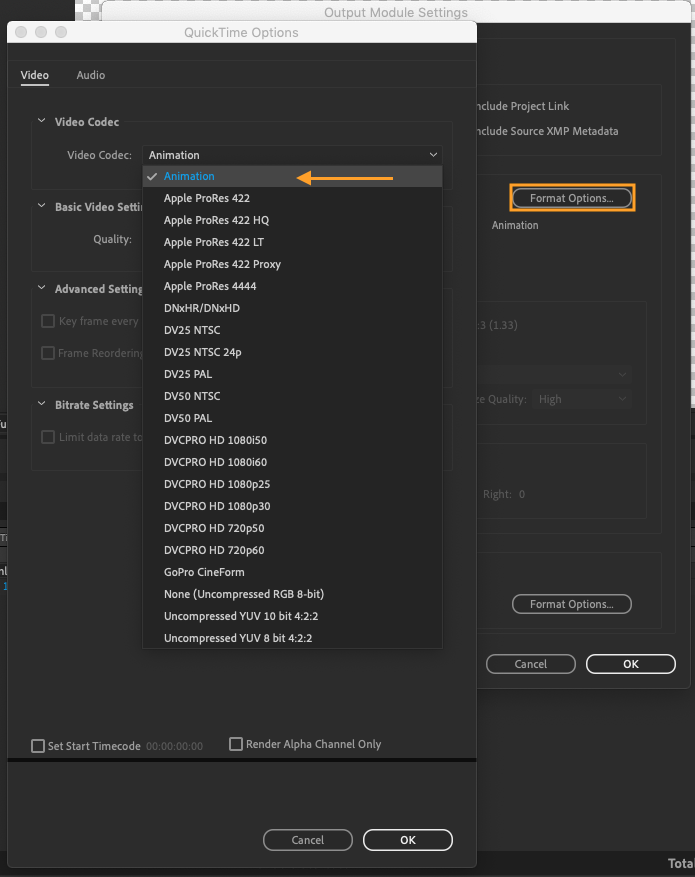
Task: Click OK in Output Module Settings
Action: (630, 664)
